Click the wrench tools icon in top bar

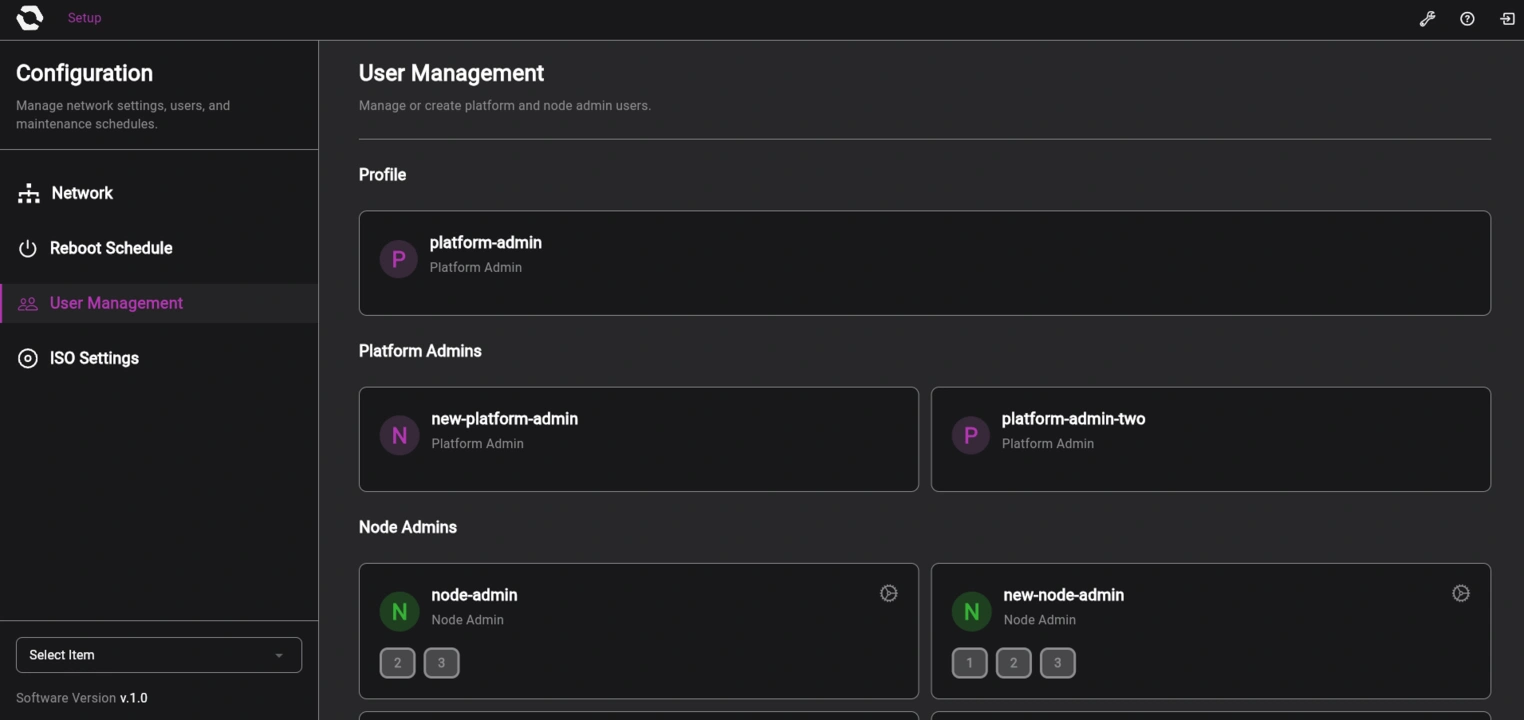[1427, 18]
